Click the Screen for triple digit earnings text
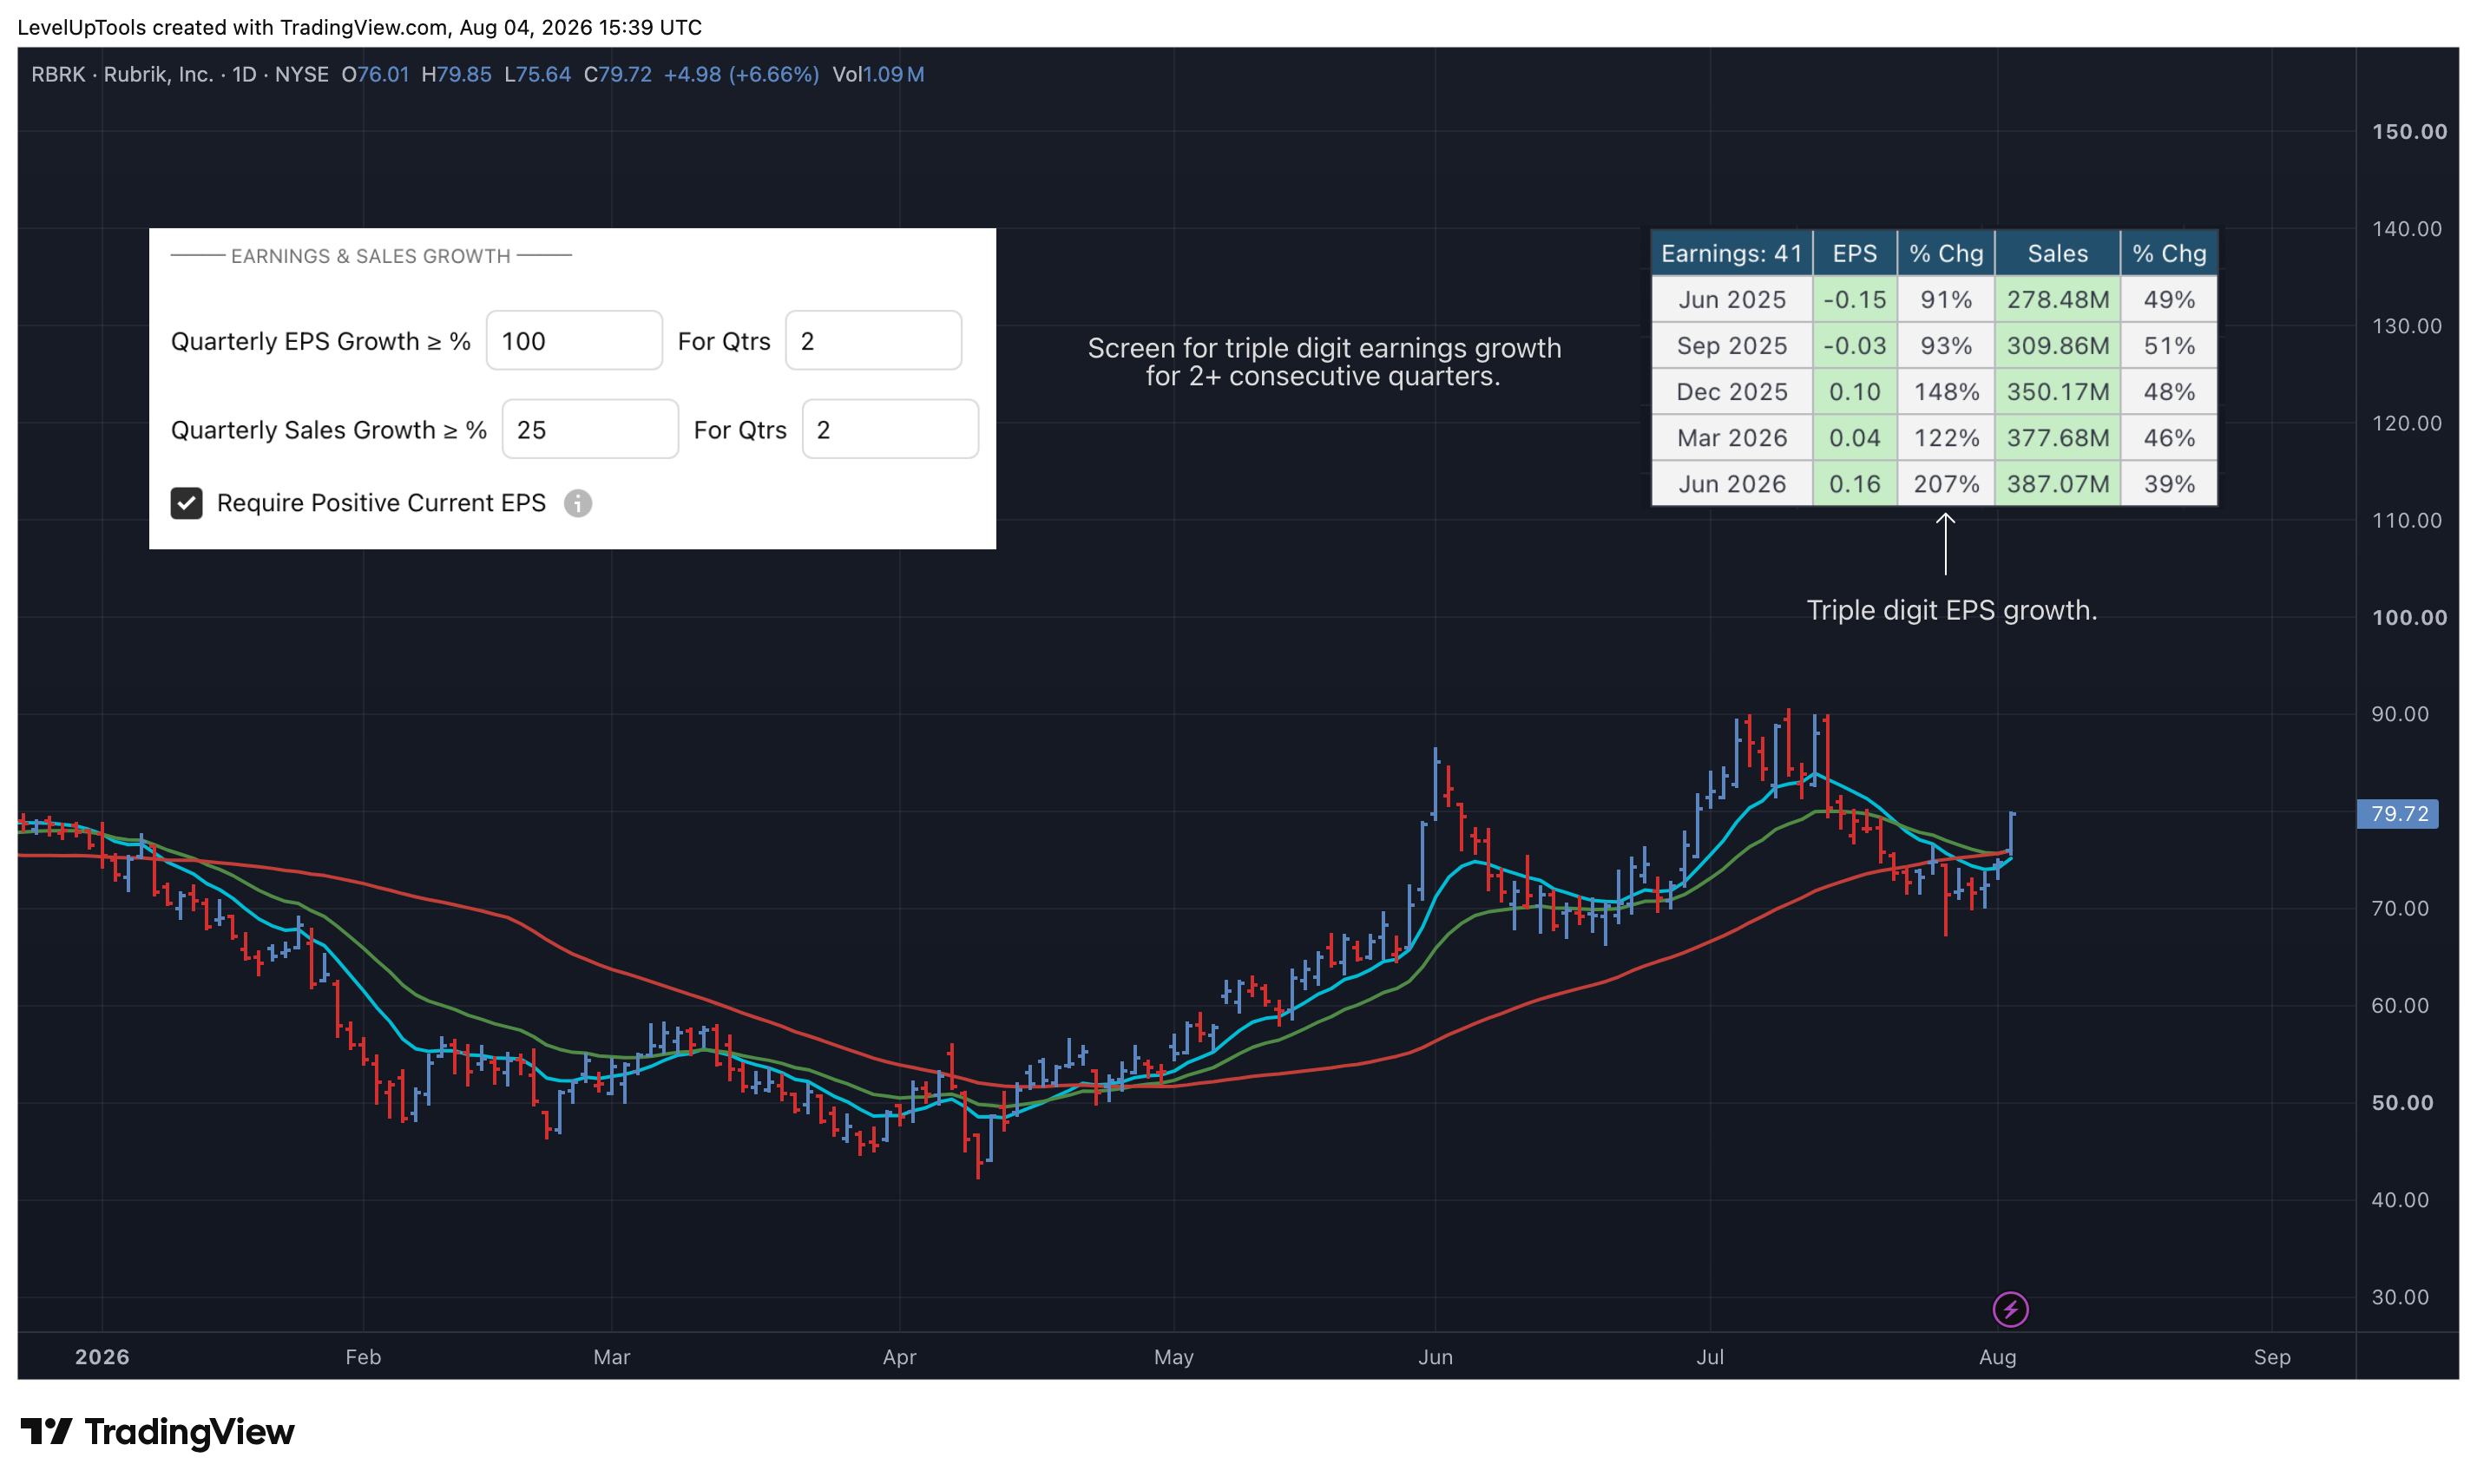 tap(1324, 362)
